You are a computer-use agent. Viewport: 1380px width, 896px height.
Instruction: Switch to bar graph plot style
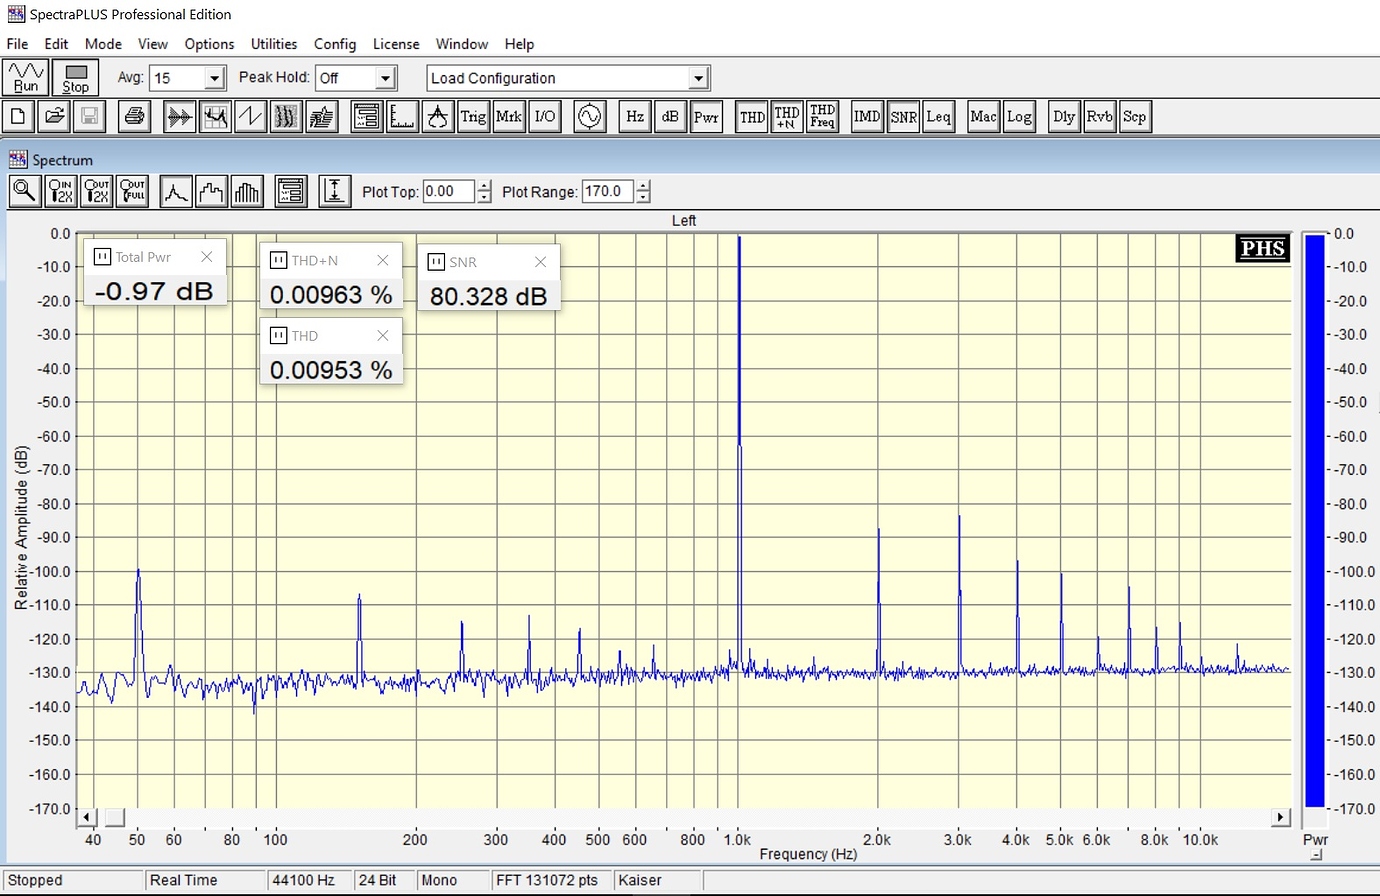click(x=246, y=191)
